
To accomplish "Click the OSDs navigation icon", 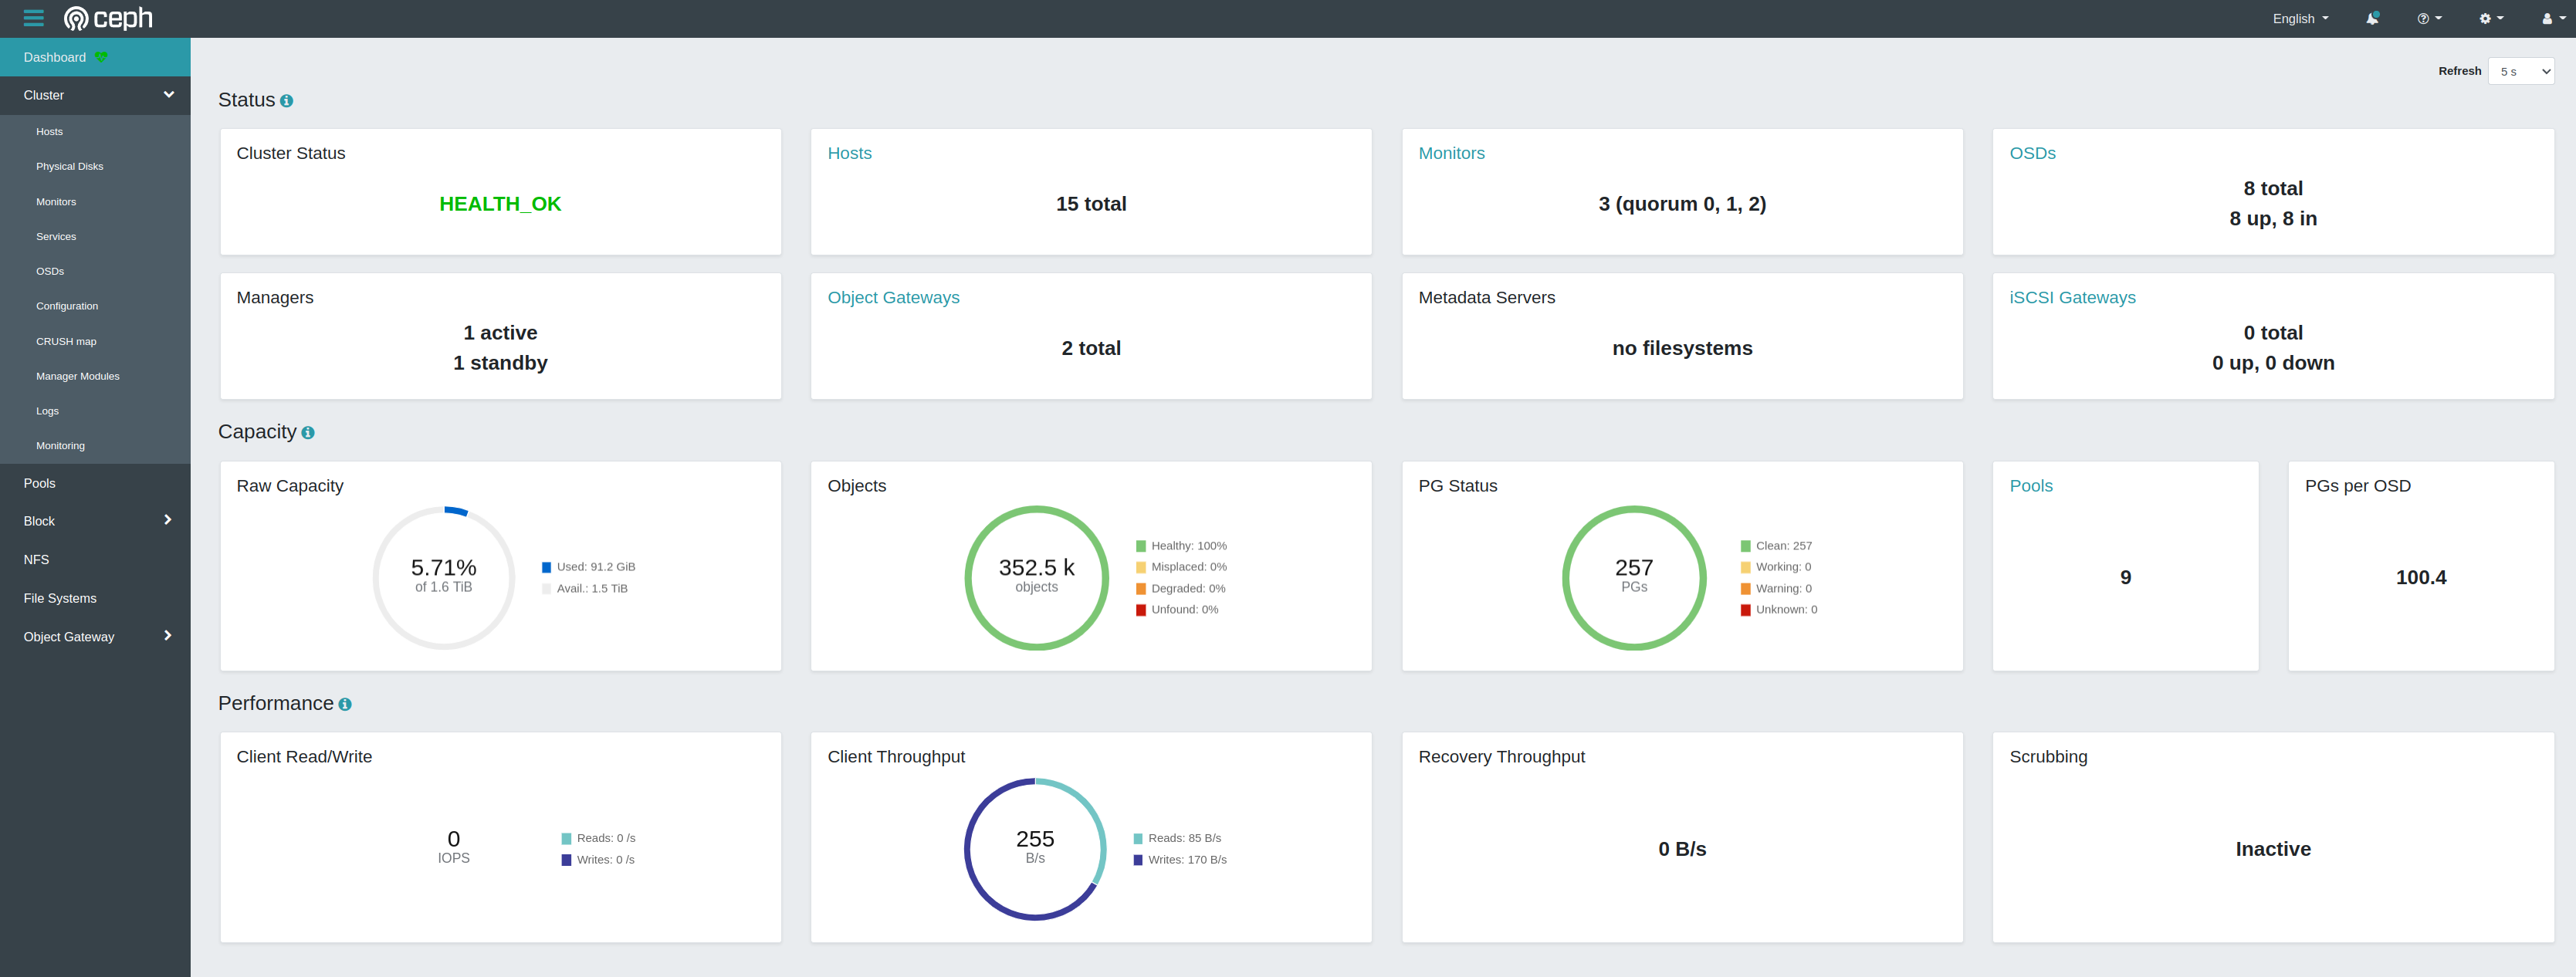I will point(48,271).
